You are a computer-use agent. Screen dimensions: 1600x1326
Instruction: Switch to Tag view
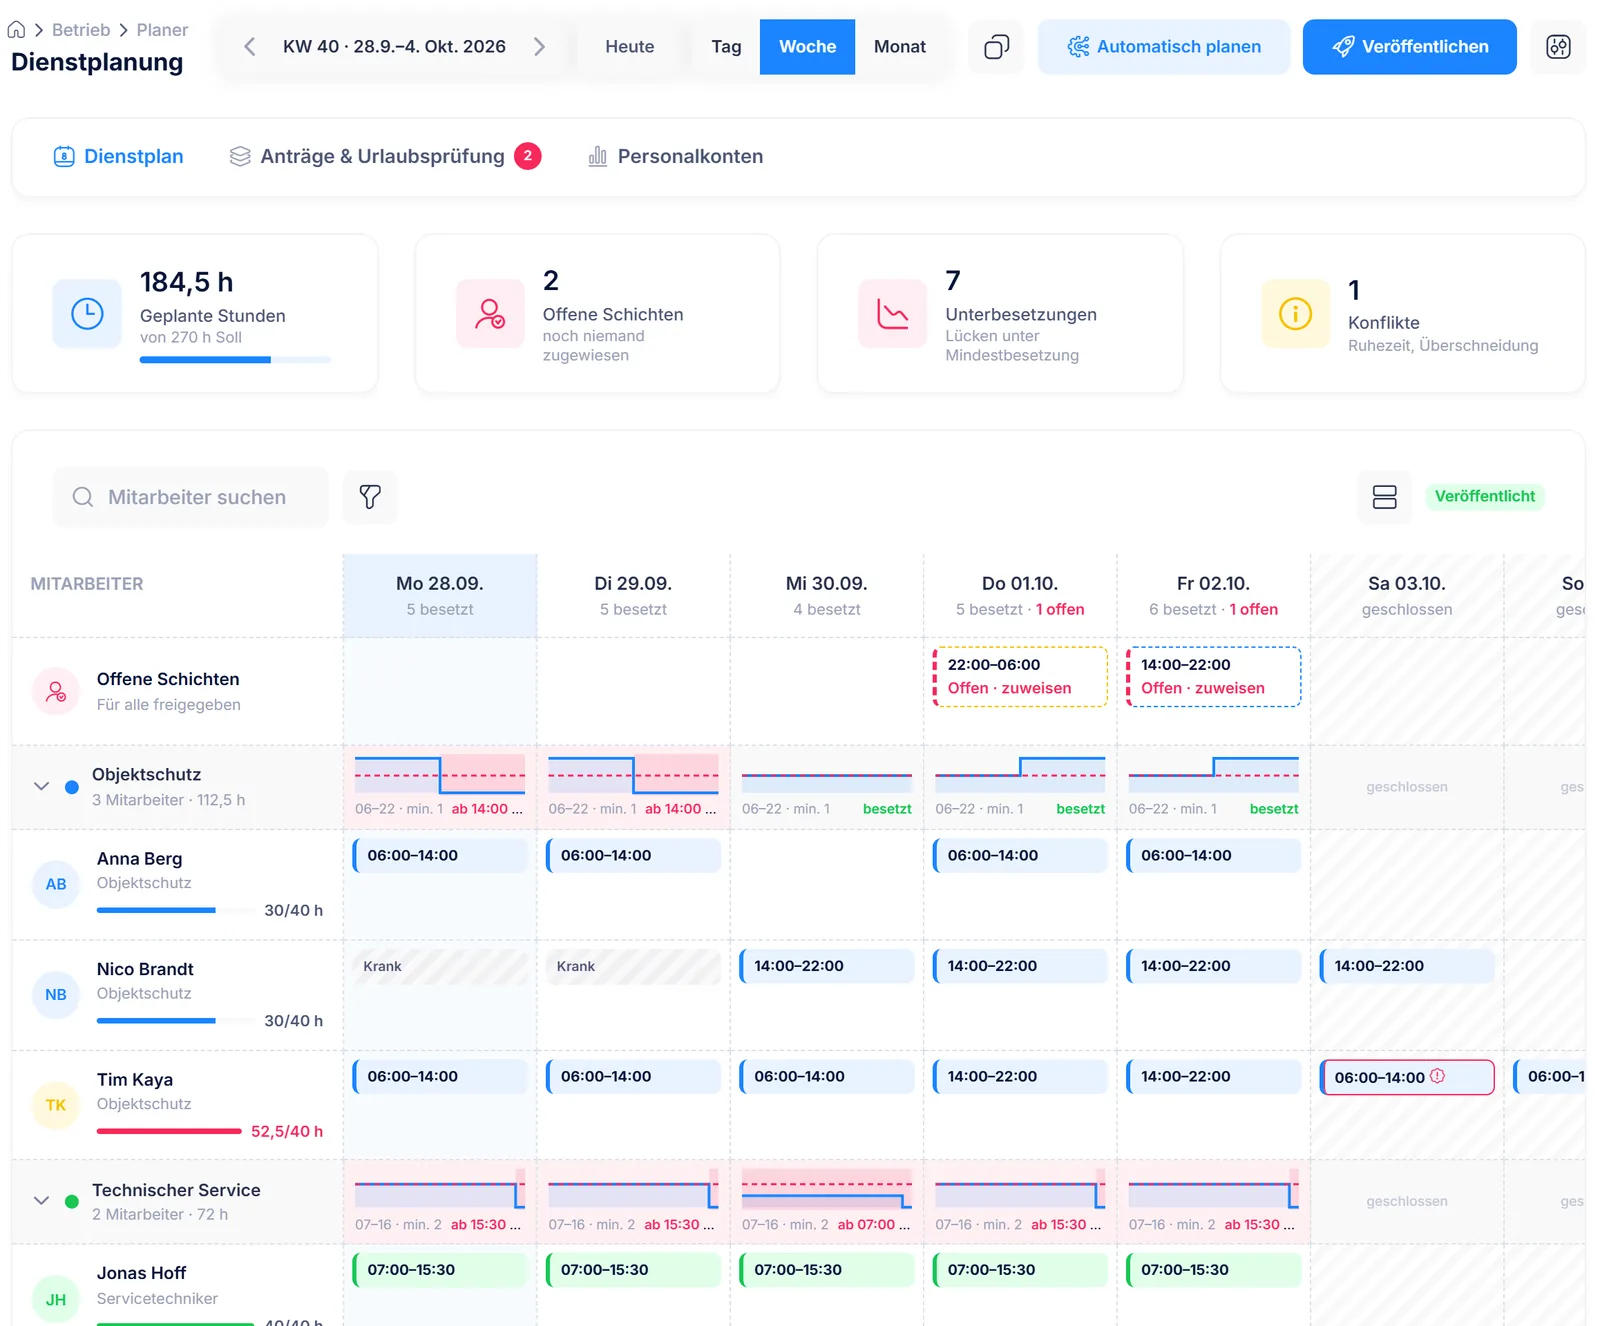726,47
